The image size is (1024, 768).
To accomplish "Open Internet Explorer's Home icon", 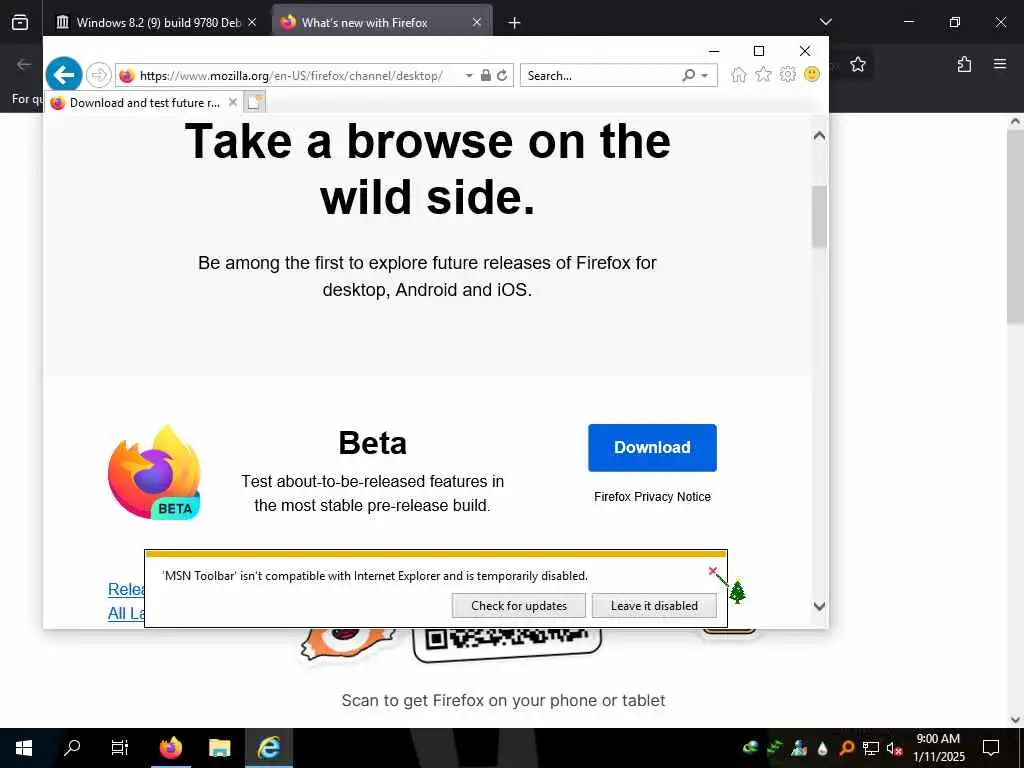I will pos(739,74).
